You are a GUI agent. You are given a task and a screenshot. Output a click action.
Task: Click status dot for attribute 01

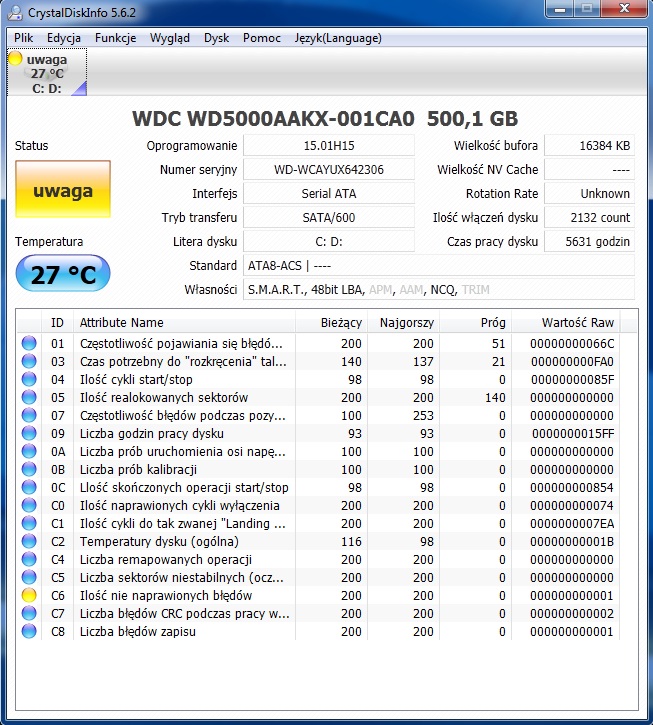pos(29,343)
